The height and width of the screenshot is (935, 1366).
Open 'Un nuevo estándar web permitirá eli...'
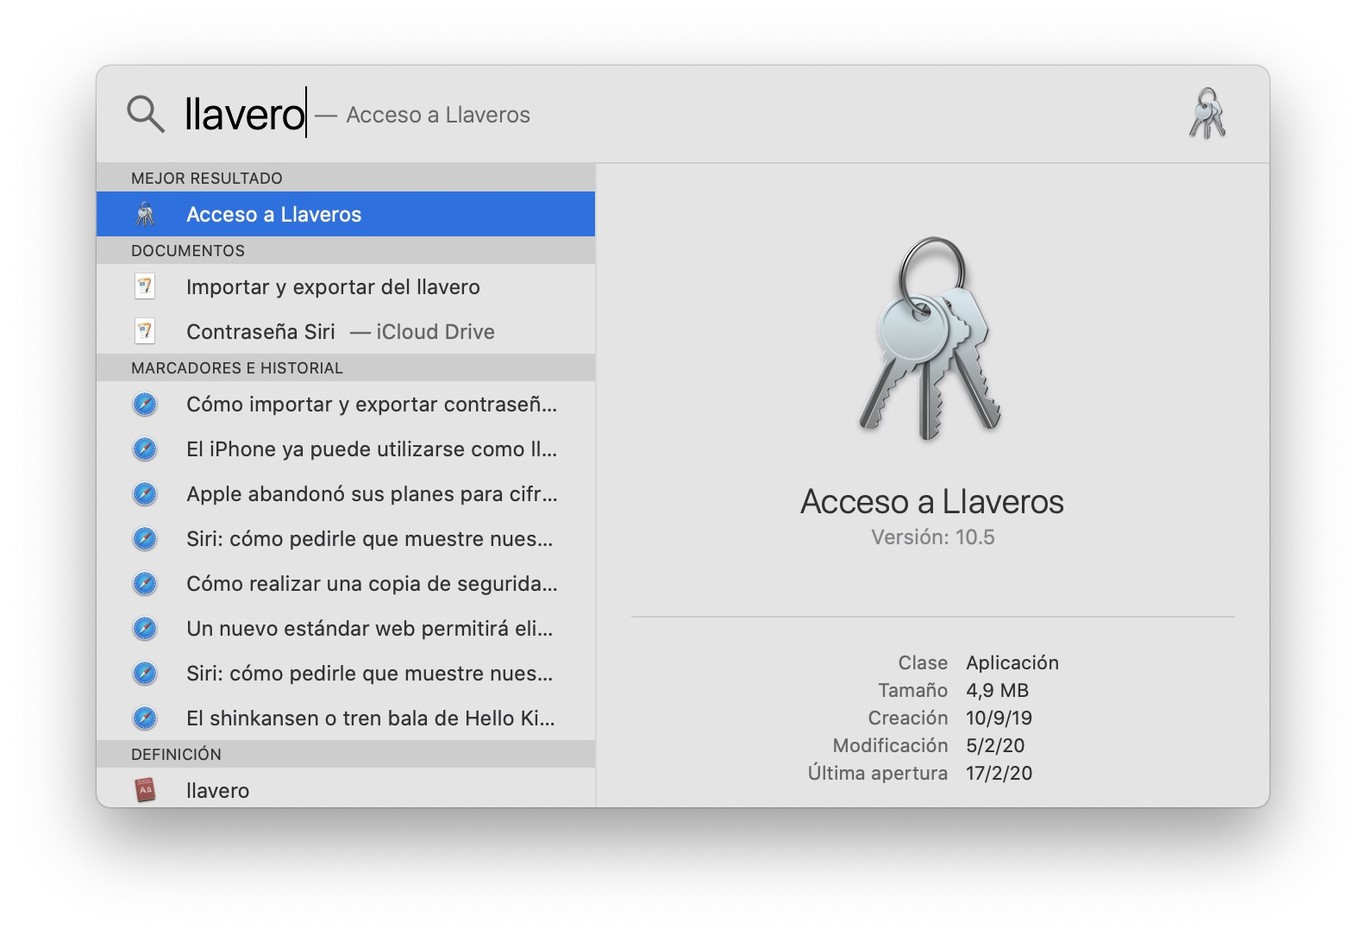click(x=346, y=628)
